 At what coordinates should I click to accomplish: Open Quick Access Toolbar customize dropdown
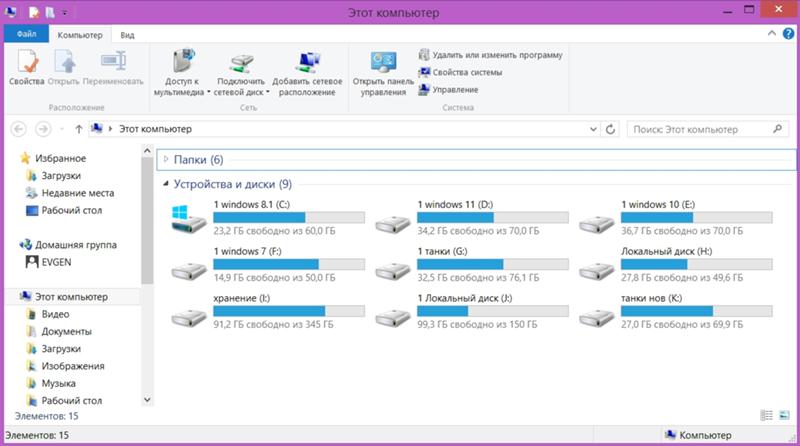point(65,12)
